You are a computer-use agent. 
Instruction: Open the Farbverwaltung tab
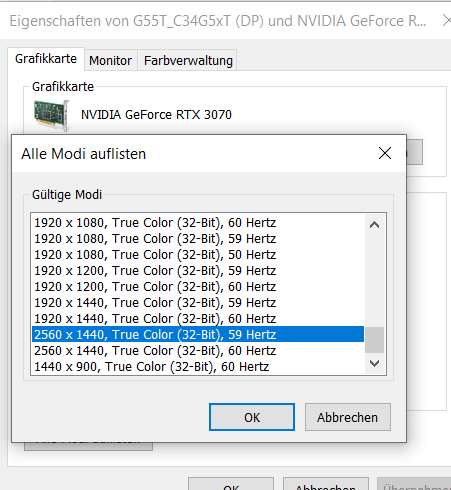point(188,61)
